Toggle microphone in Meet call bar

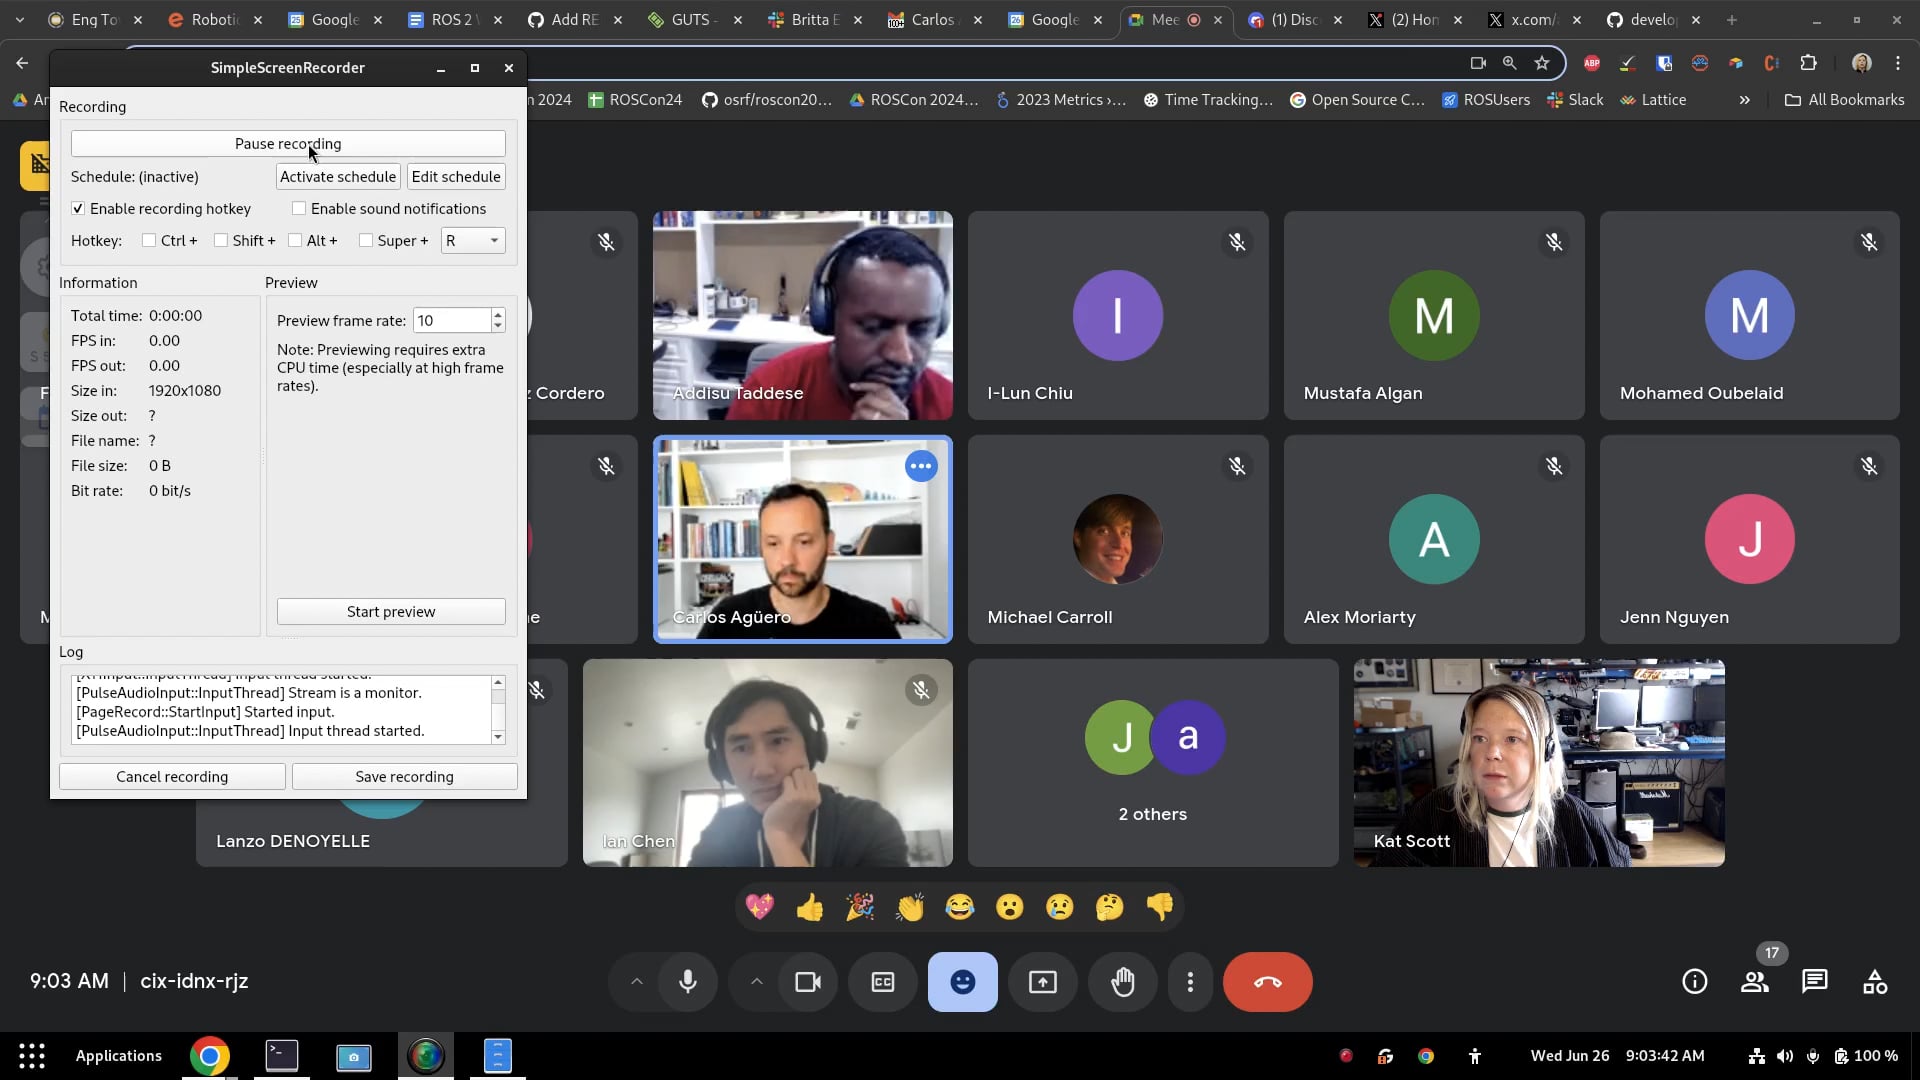688,982
